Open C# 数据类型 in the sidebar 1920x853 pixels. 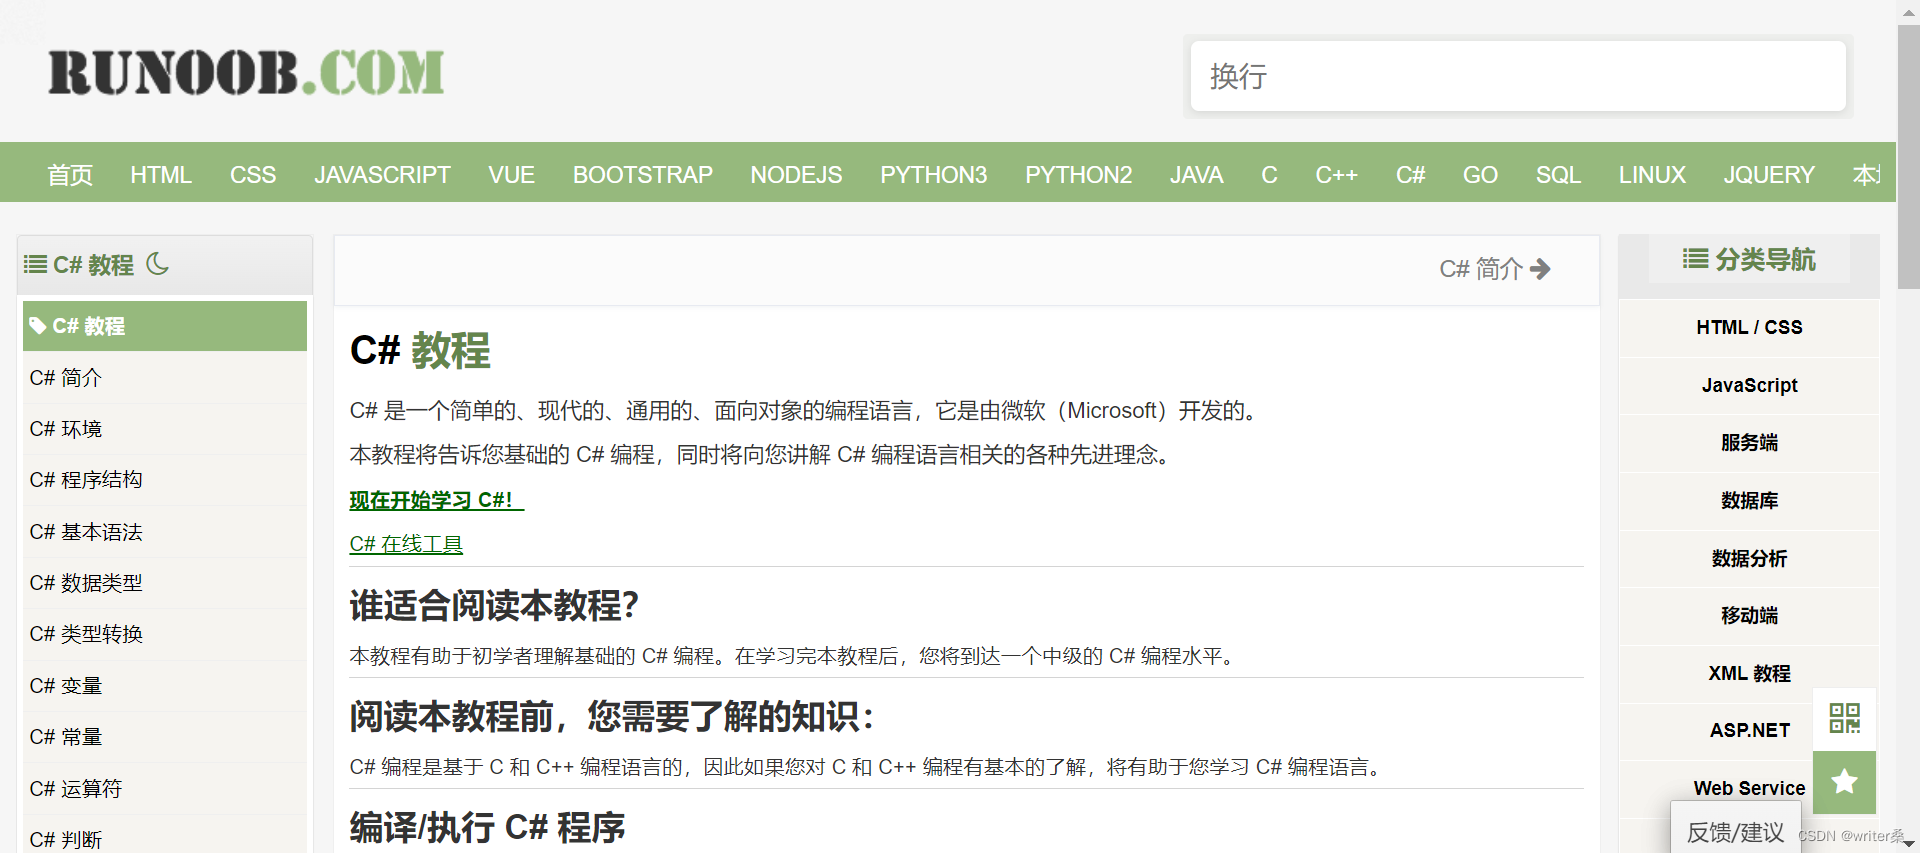pyautogui.click(x=165, y=583)
